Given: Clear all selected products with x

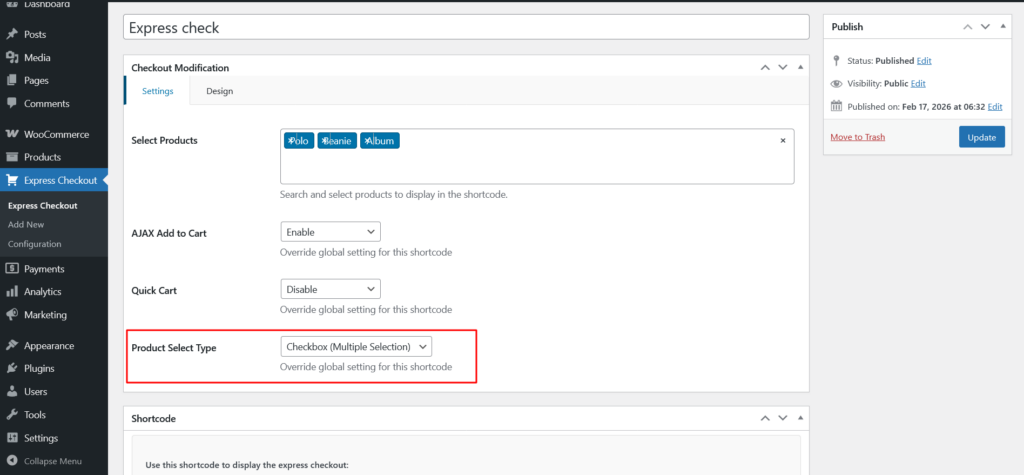Looking at the screenshot, I should click(783, 141).
